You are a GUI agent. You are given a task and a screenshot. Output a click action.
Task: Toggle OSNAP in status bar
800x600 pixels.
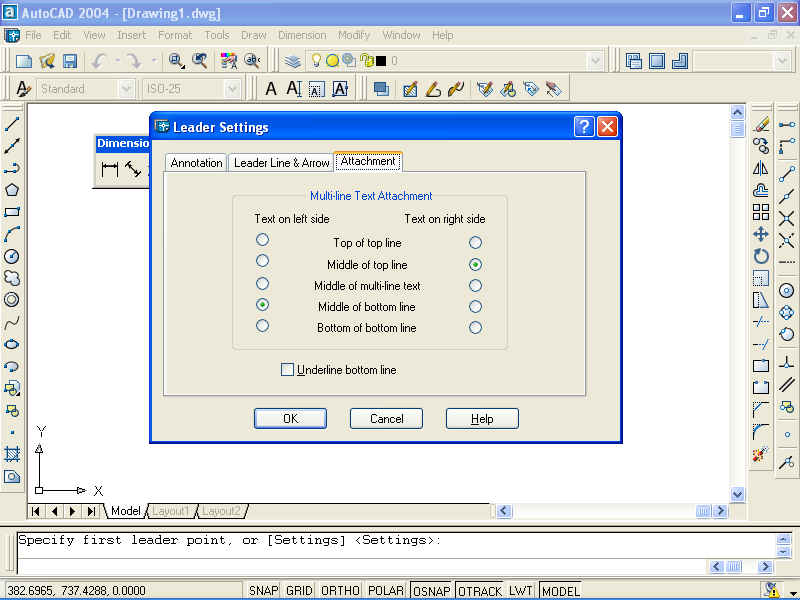[432, 590]
